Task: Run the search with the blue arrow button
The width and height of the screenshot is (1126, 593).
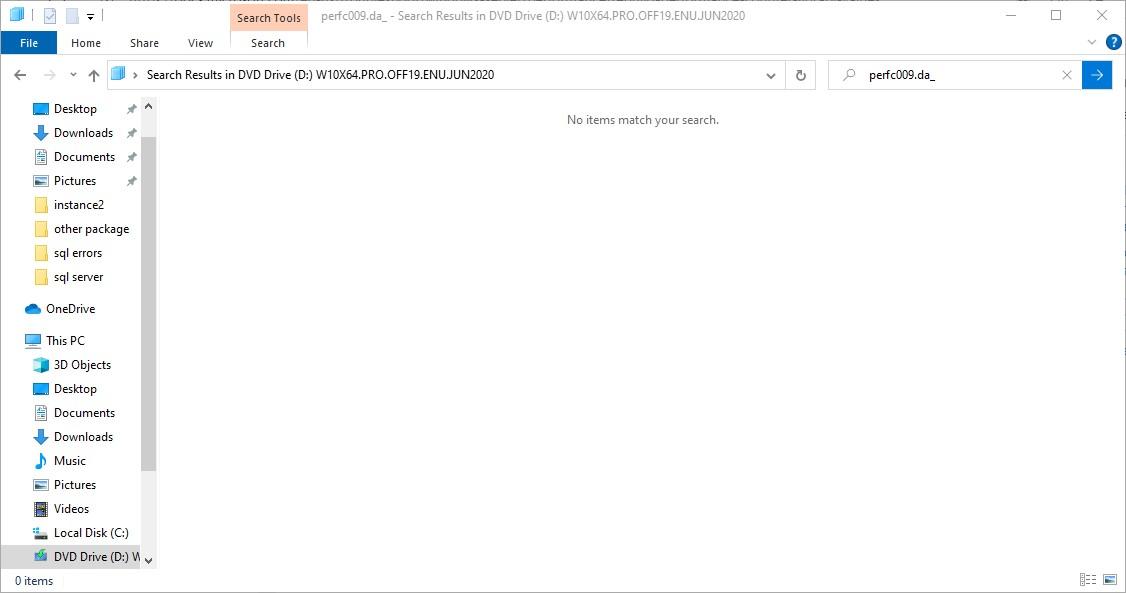Action: pos(1097,75)
